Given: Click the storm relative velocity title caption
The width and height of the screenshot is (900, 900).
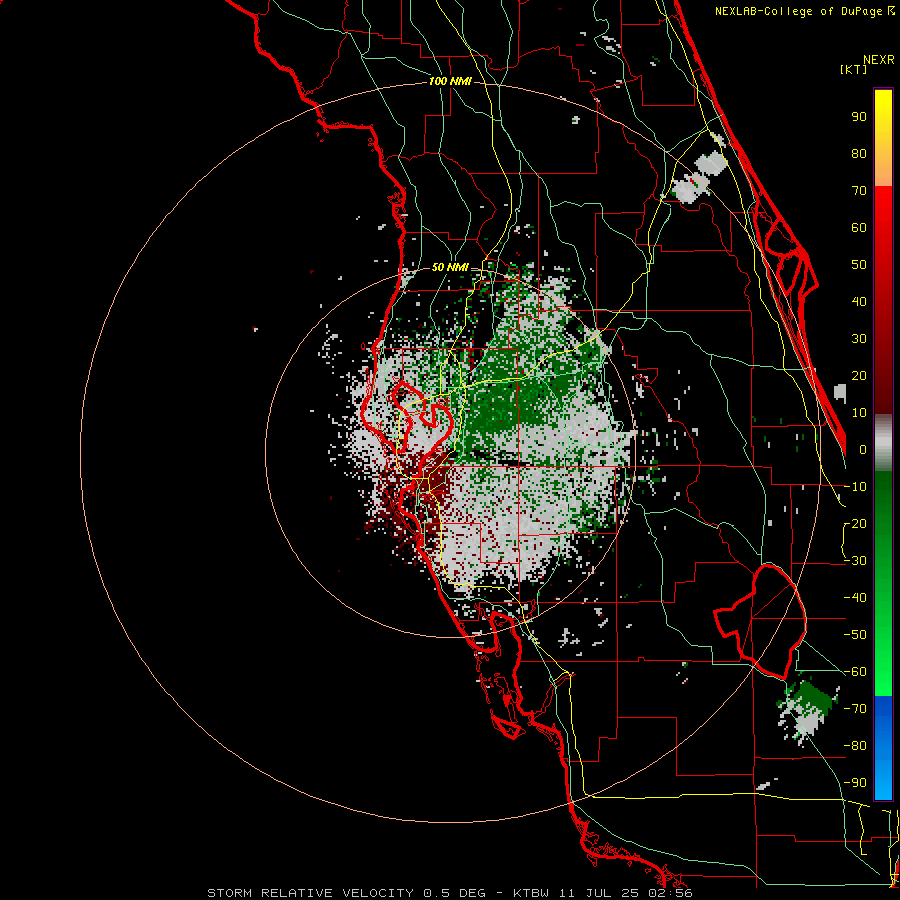Looking at the screenshot, I should pos(450,893).
